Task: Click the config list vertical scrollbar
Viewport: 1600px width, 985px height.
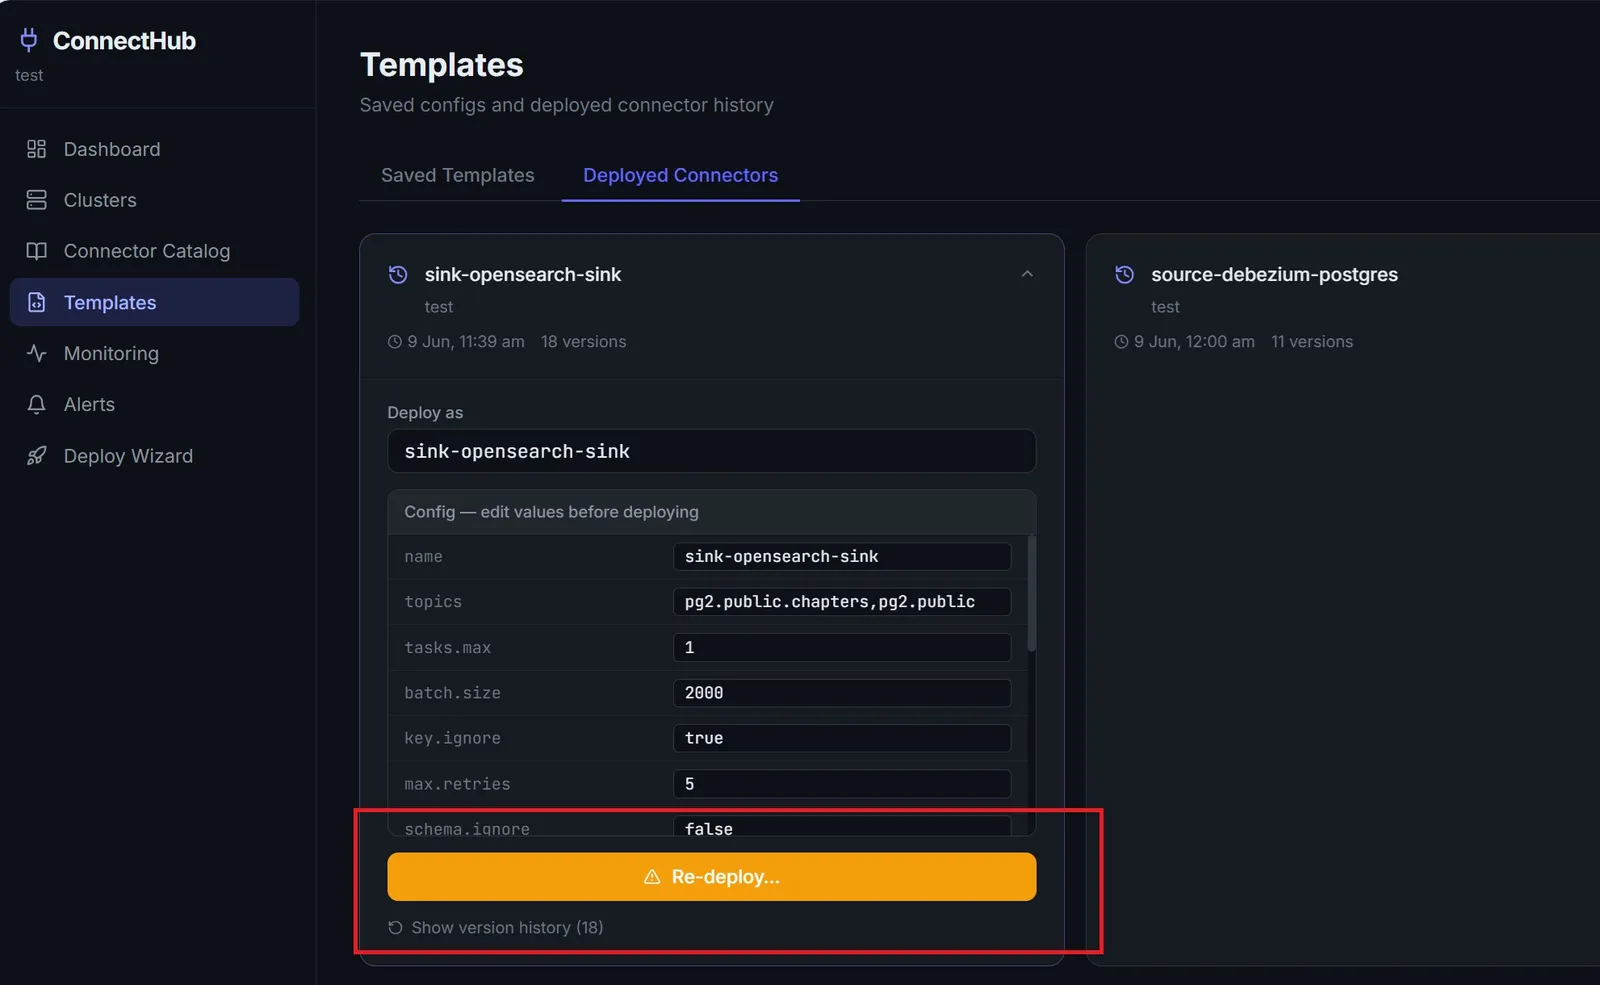Action: click(1031, 594)
